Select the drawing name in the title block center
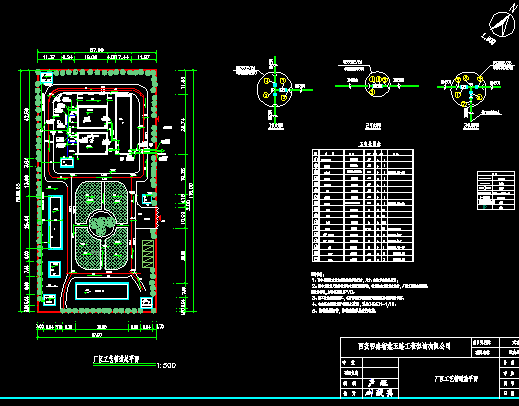Image resolution: width=519 pixels, height=406 pixels. tap(456, 379)
